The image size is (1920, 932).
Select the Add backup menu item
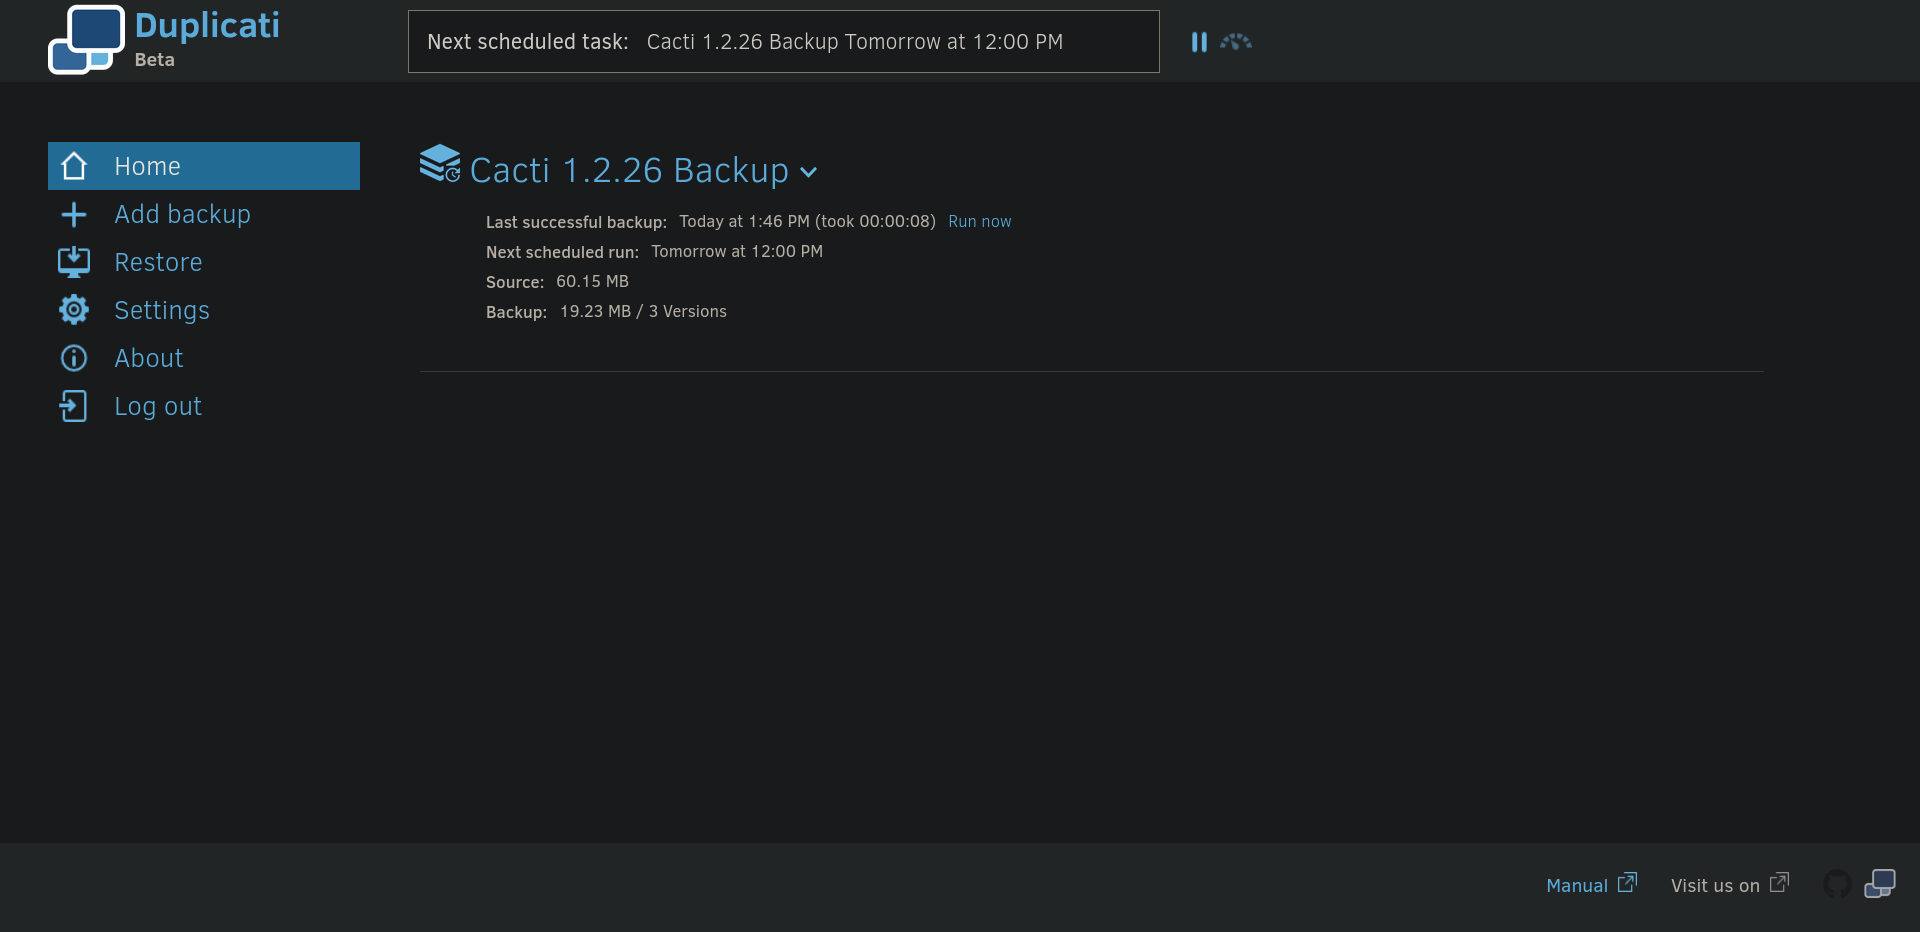pyautogui.click(x=182, y=214)
